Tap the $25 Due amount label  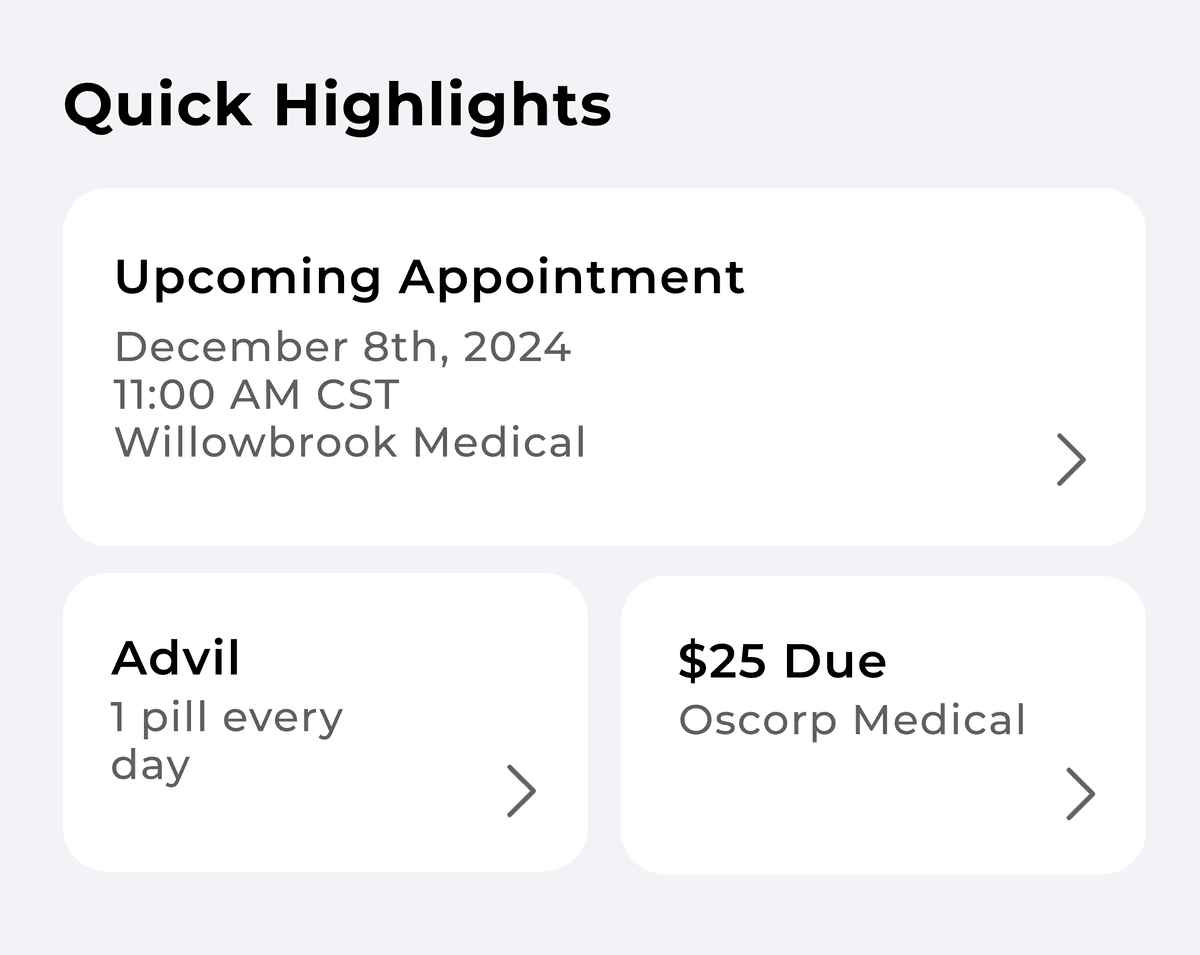pyautogui.click(x=782, y=662)
